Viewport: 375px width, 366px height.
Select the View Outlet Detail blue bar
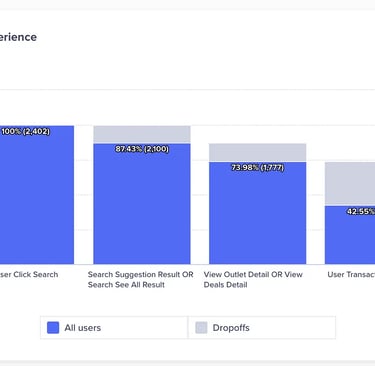click(258, 213)
